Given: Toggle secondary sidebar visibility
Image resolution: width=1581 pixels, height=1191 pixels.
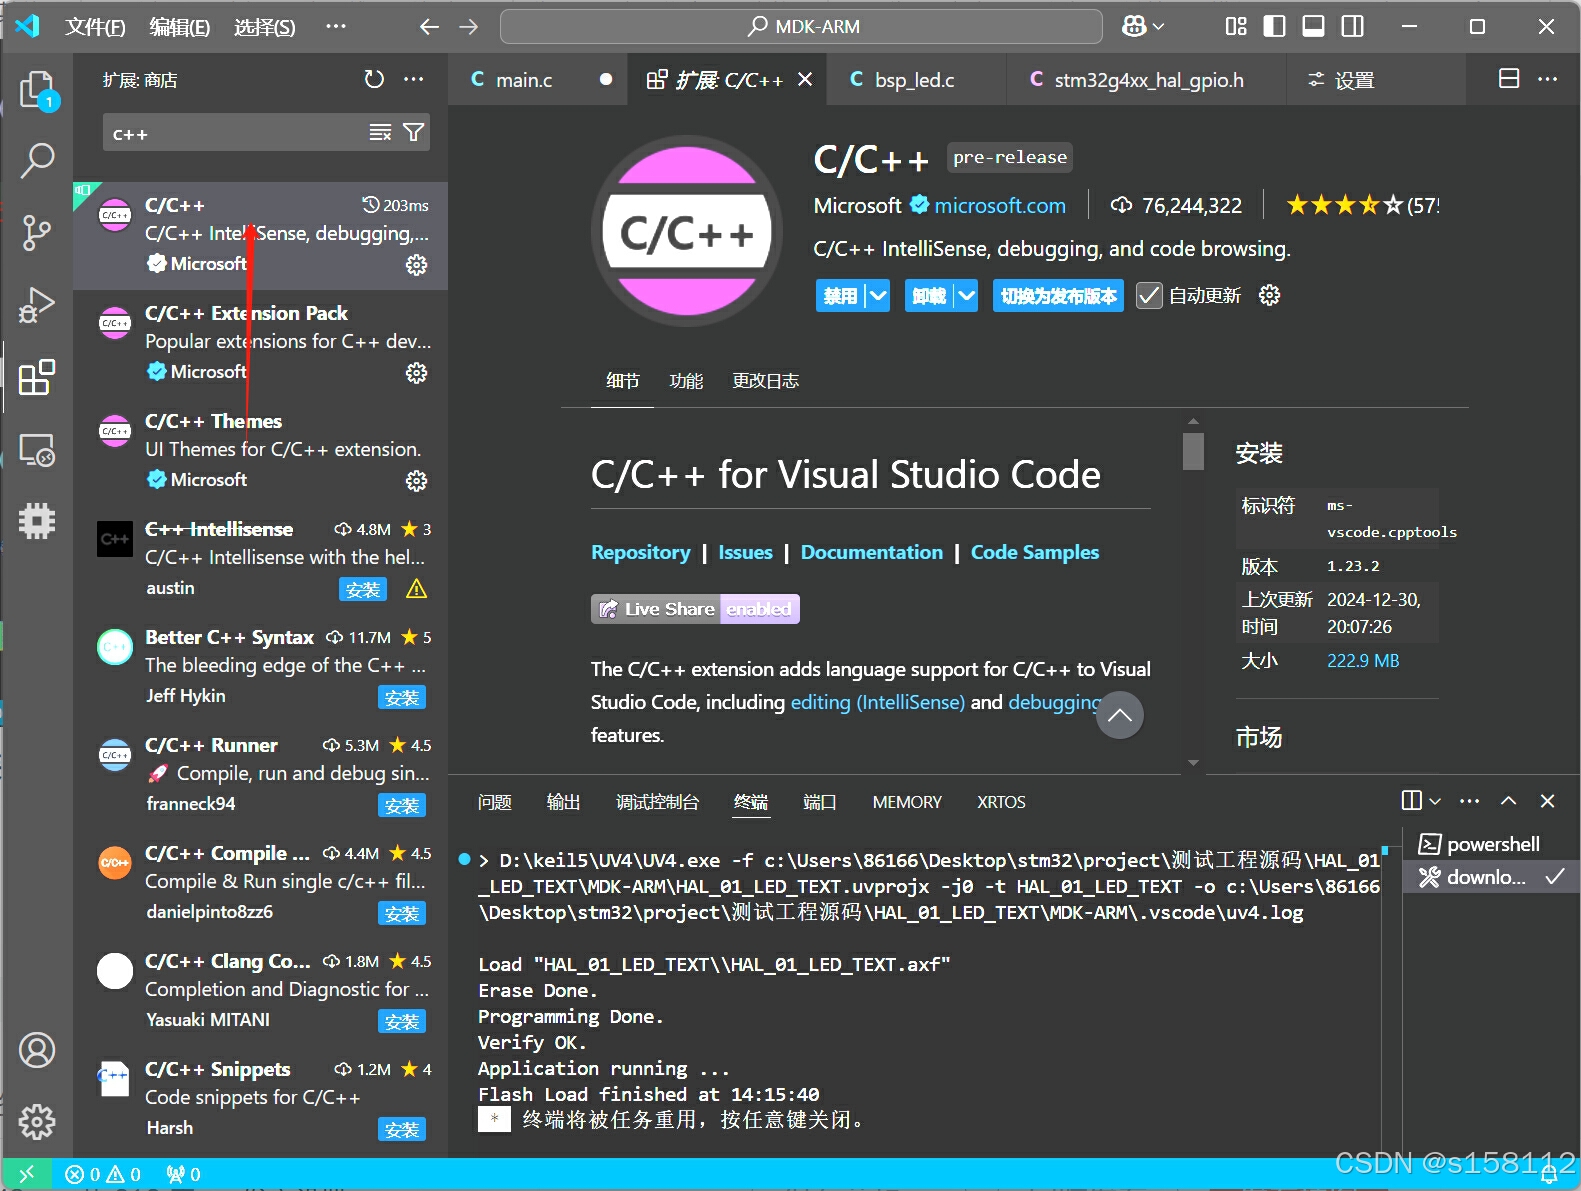Looking at the screenshot, I should 1352,27.
